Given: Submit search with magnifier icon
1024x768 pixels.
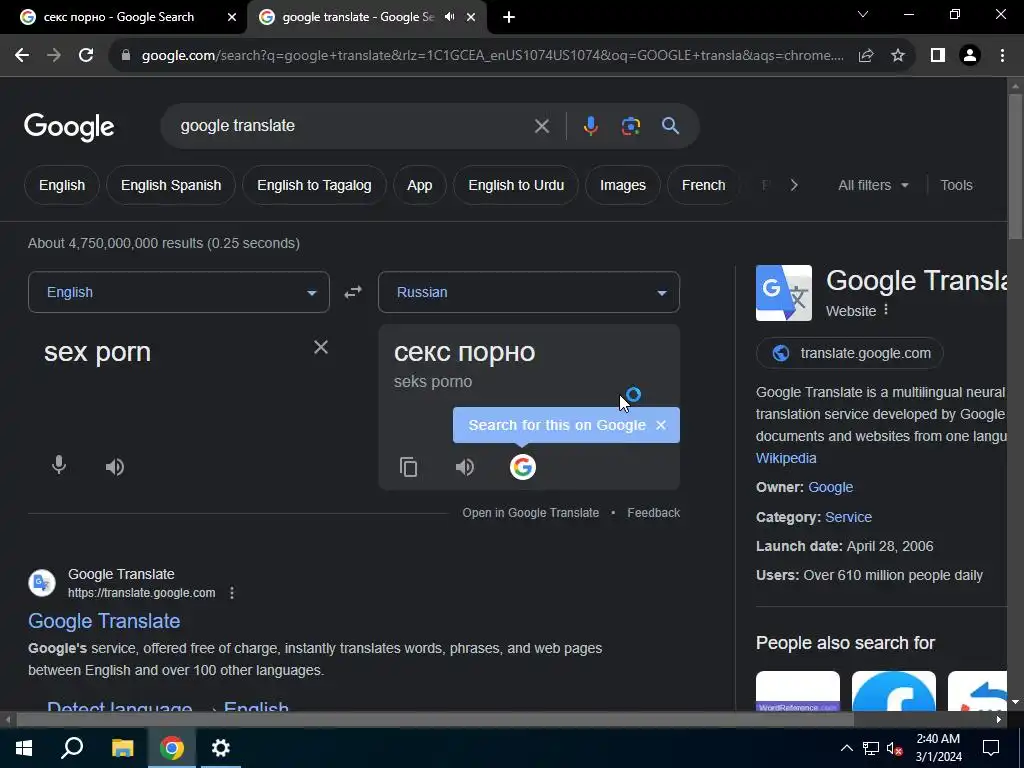Looking at the screenshot, I should 671,126.
